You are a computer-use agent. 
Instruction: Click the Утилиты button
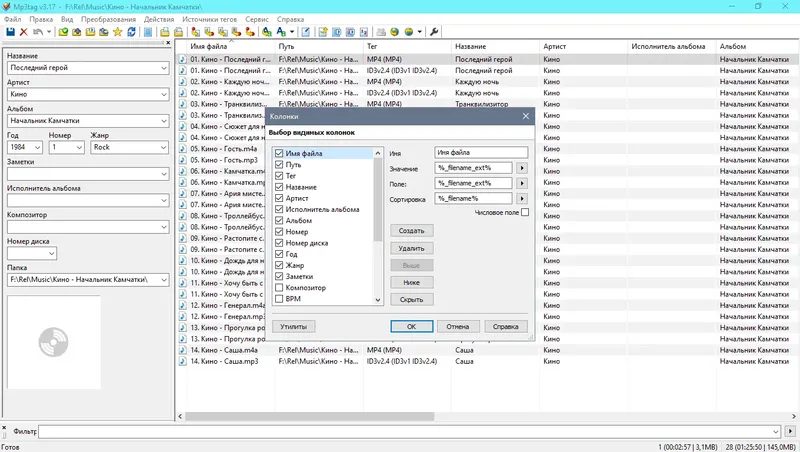(293, 327)
